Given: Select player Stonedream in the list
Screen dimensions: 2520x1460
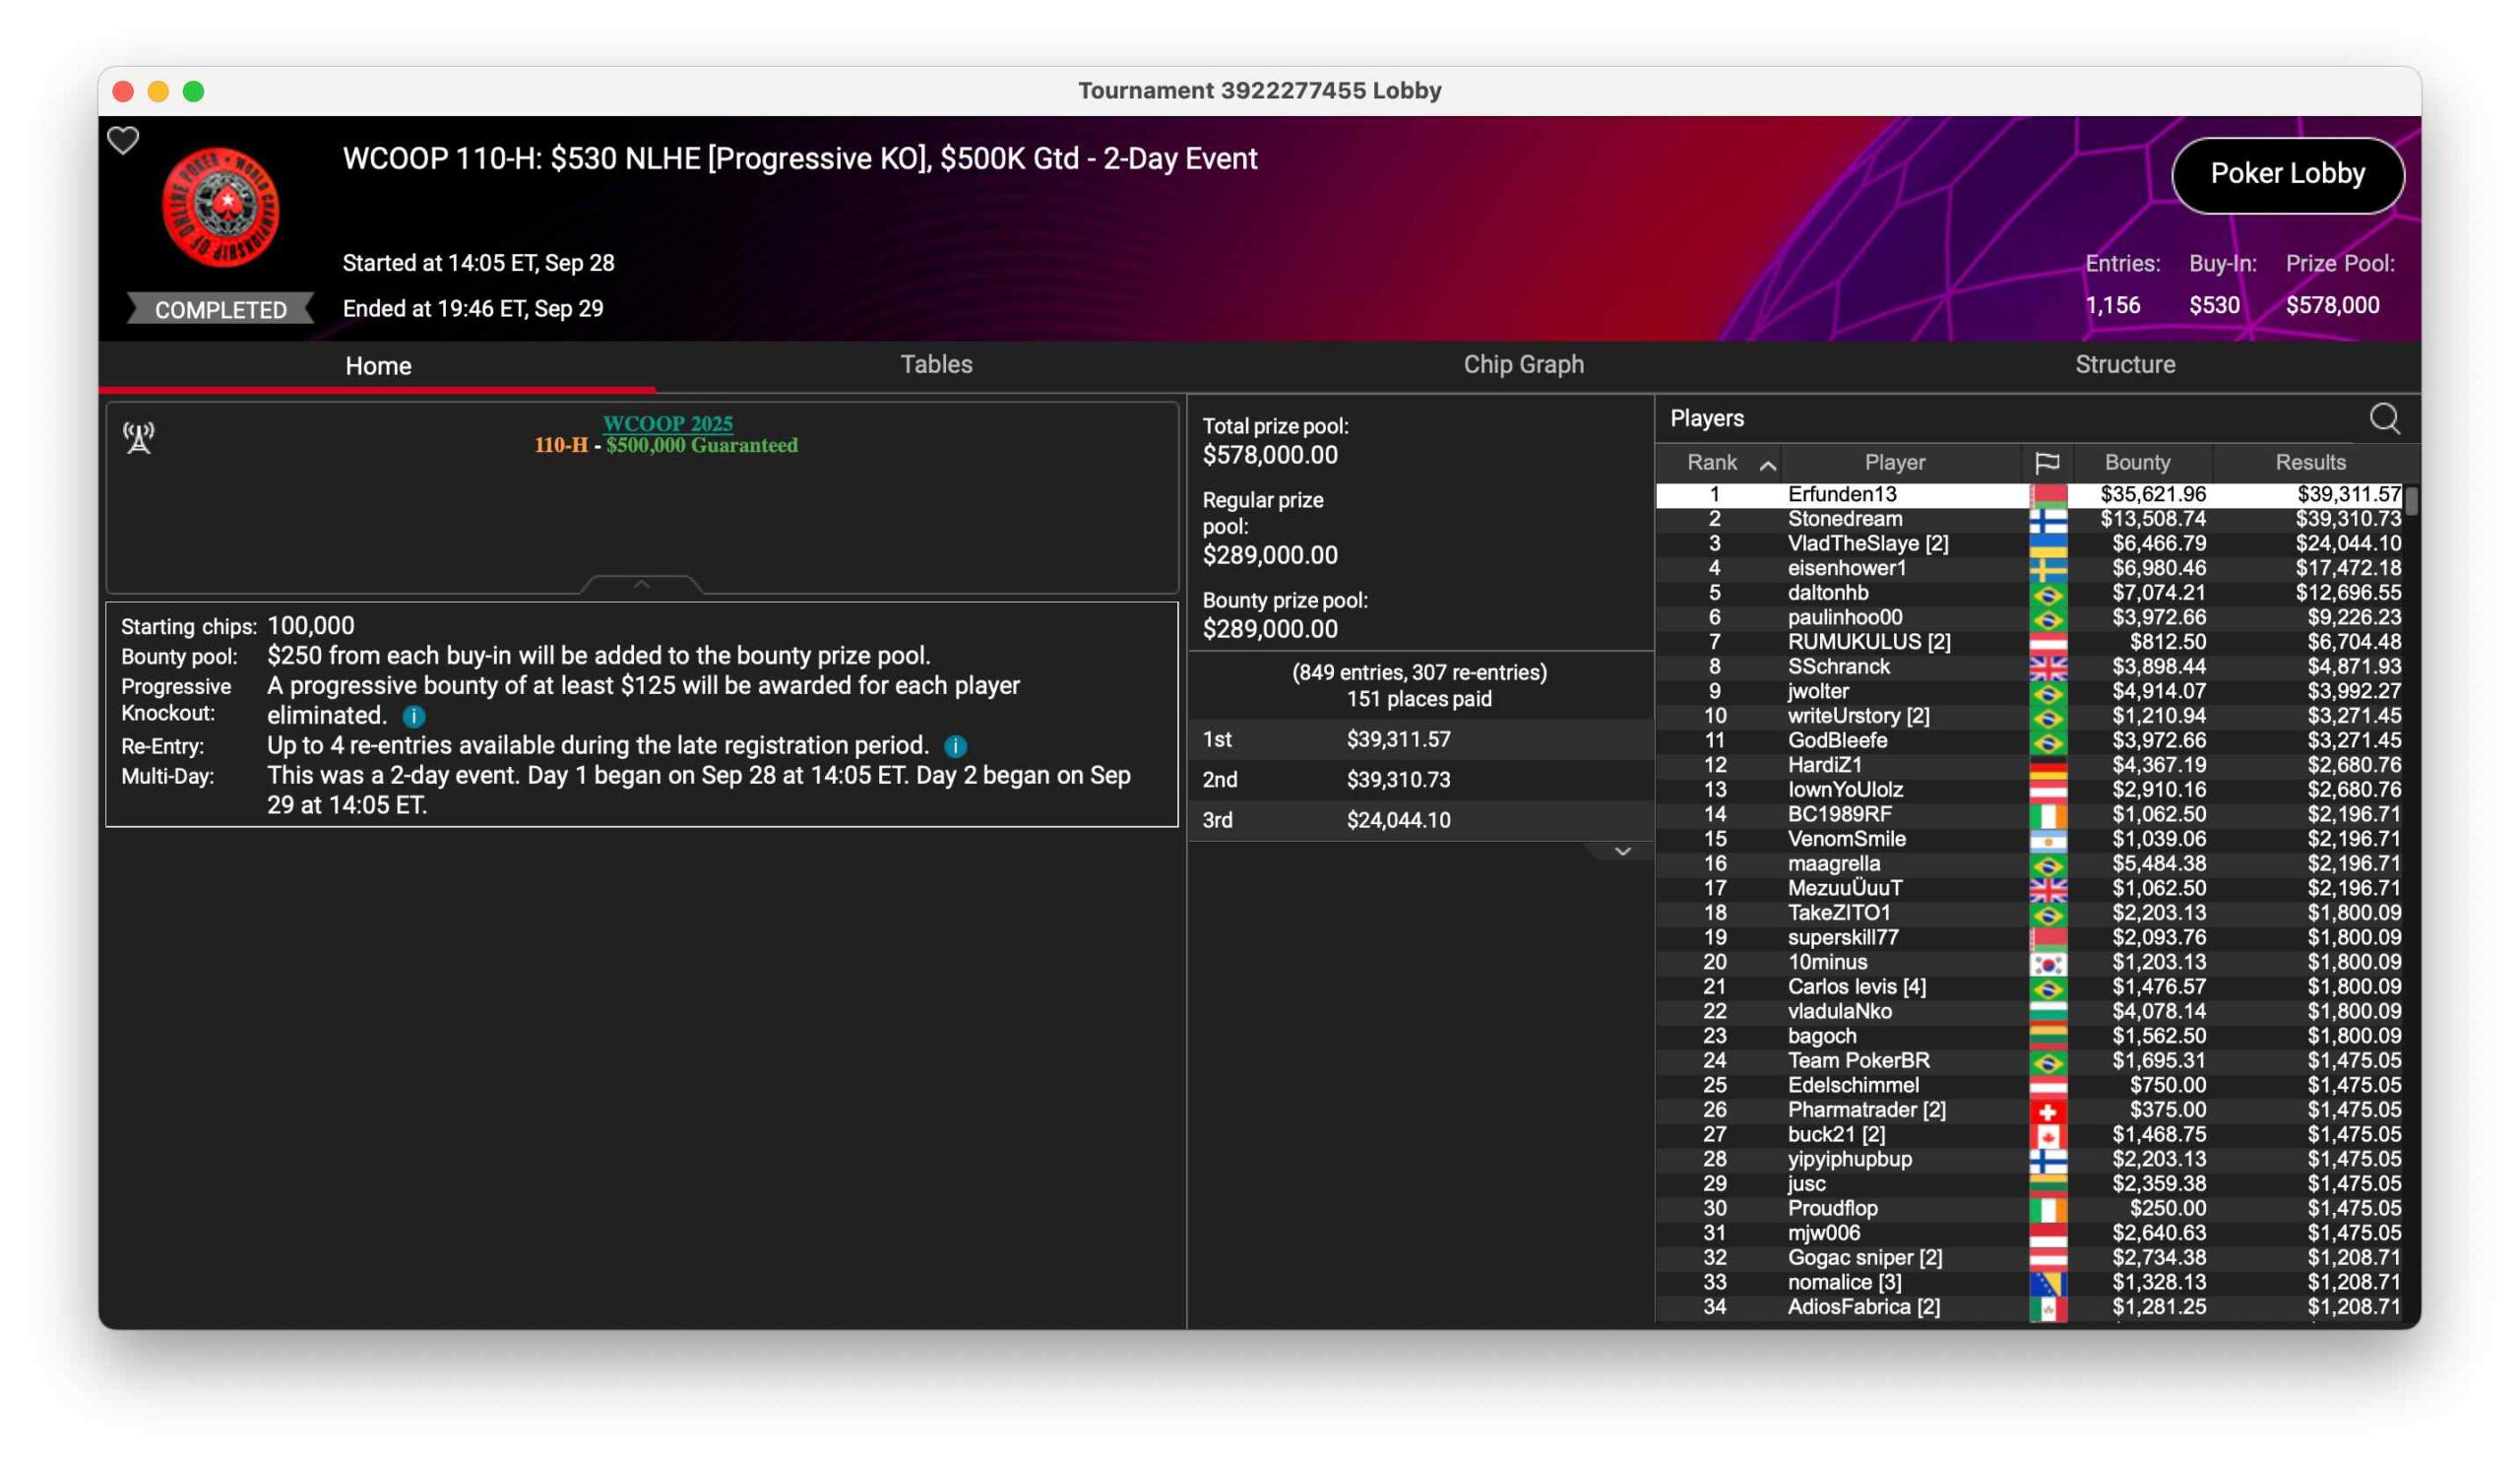Looking at the screenshot, I should coord(1844,519).
